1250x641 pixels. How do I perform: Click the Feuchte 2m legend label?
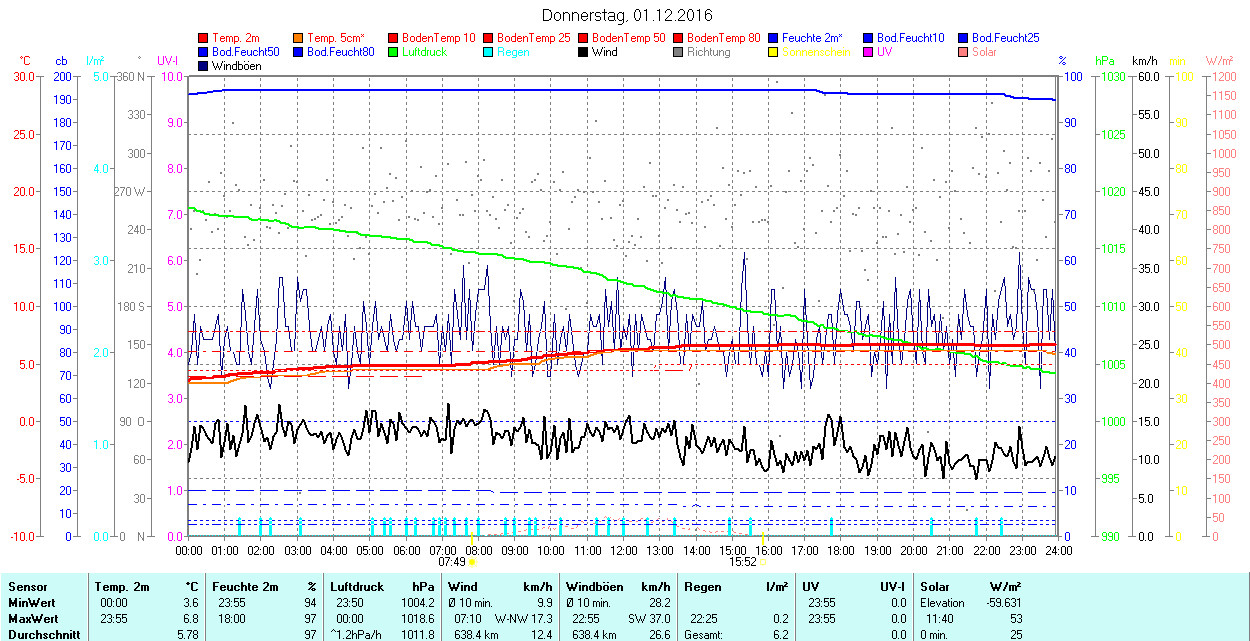click(812, 38)
